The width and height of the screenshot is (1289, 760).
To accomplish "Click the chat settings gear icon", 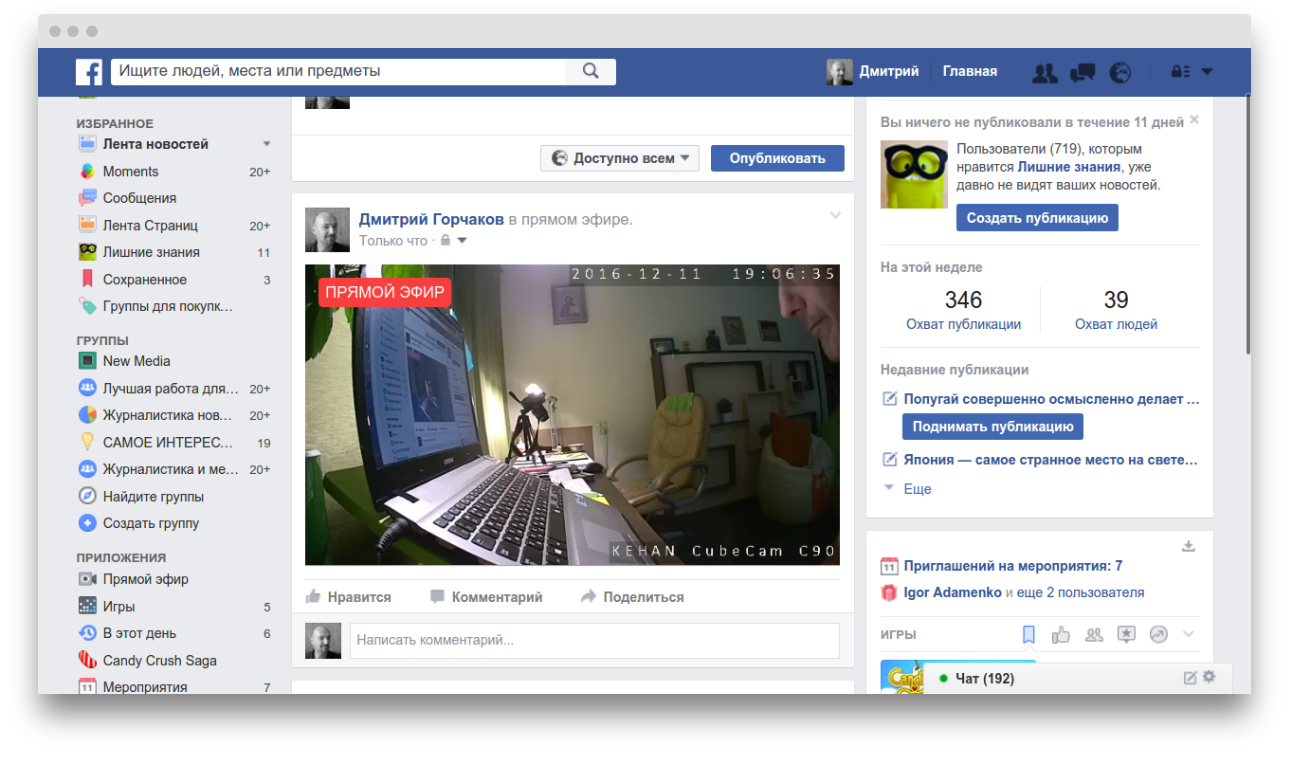I will tap(1209, 677).
